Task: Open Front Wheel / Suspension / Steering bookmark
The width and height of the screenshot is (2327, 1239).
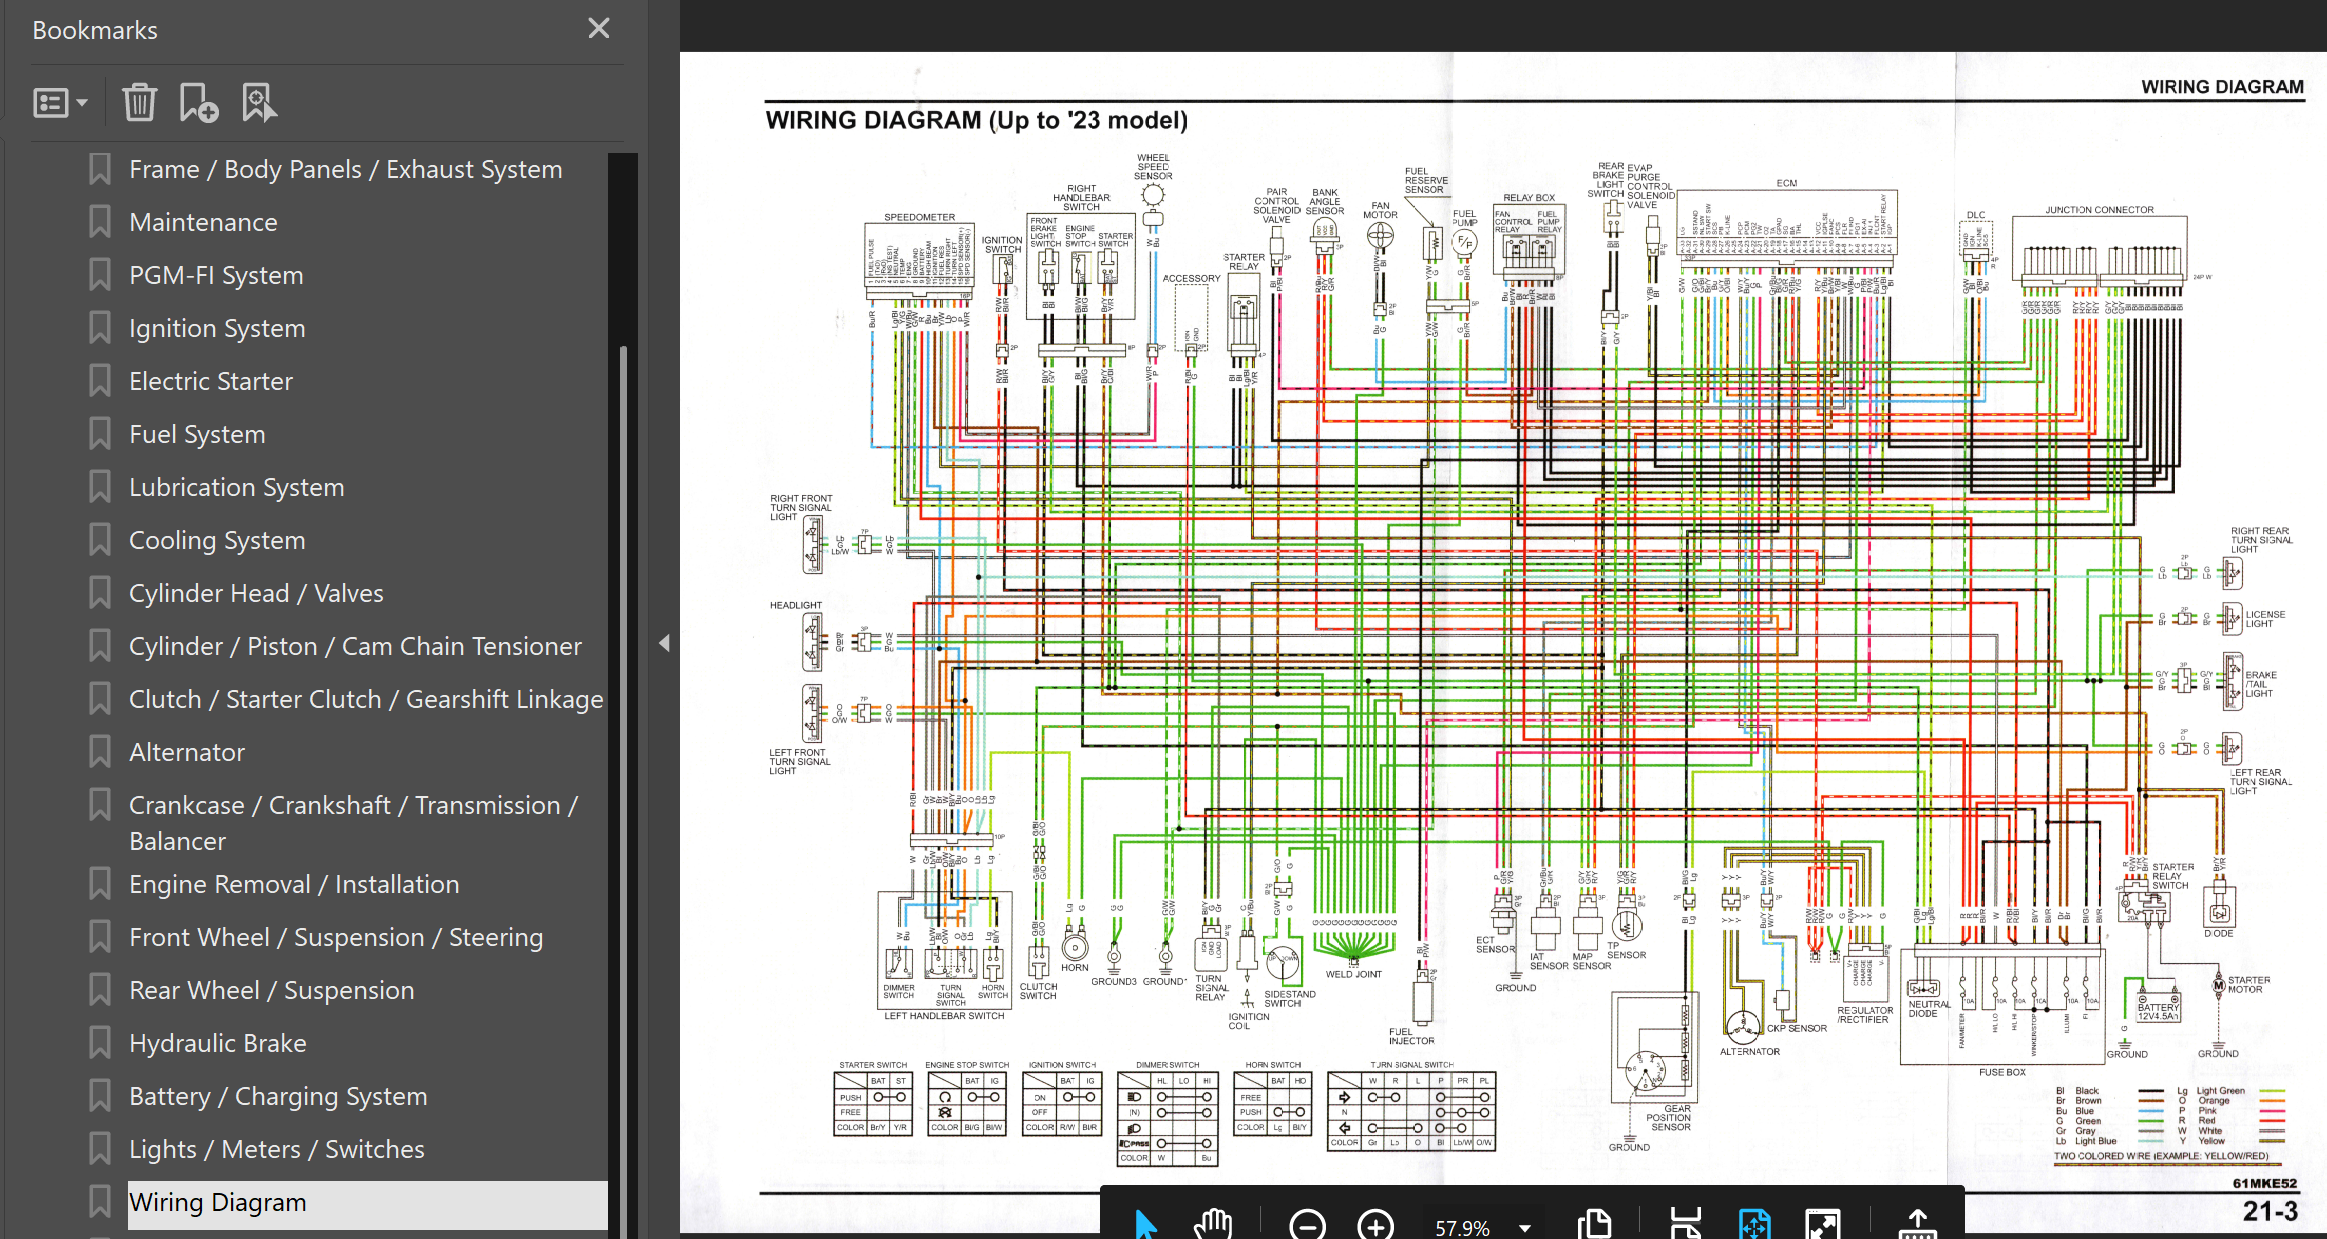Action: point(336,937)
